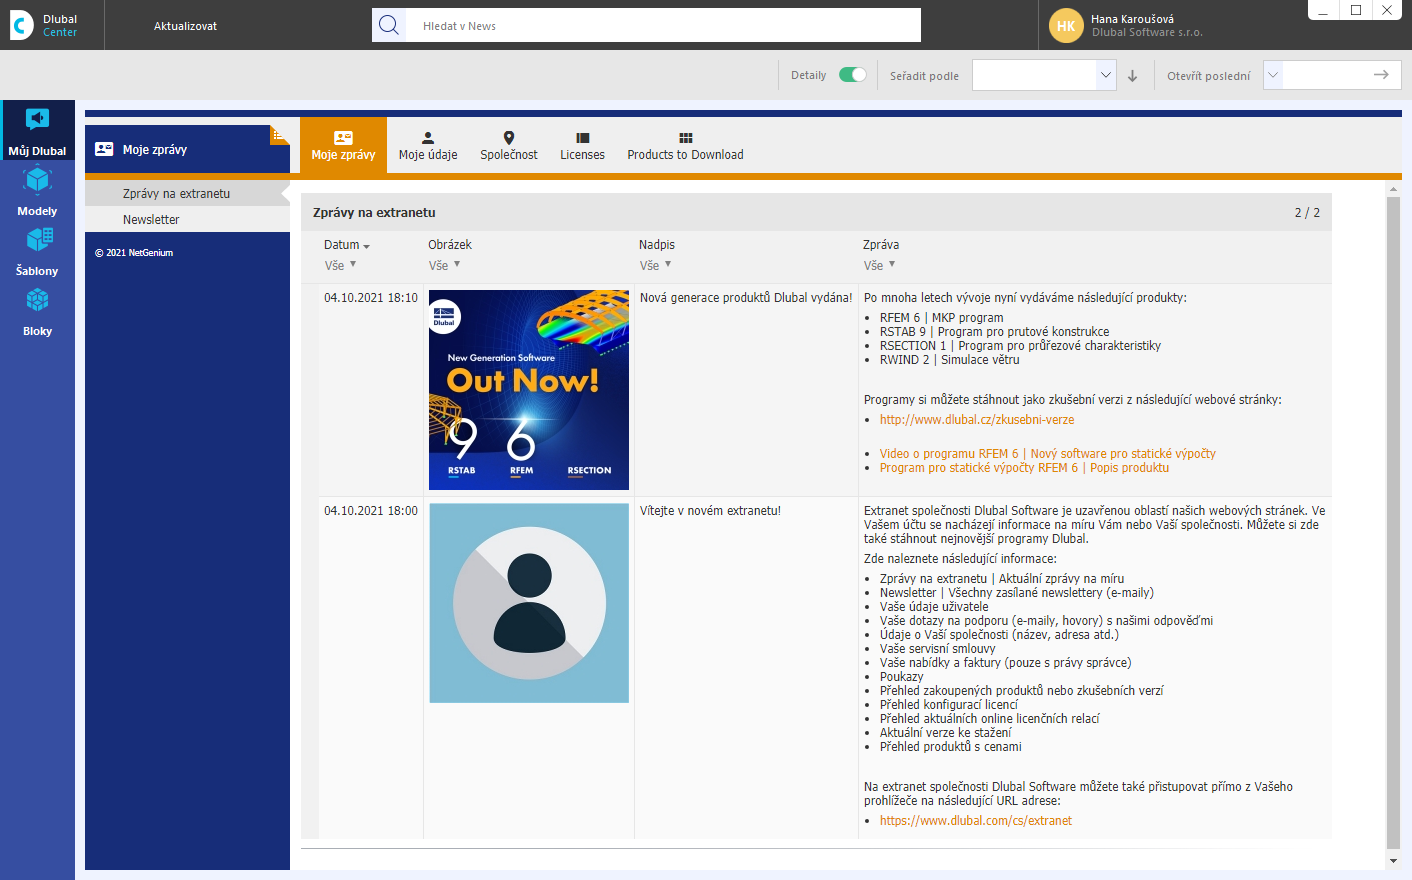Open the Video o programu RFEM 6 link
This screenshot has height=880, width=1412.
tap(1048, 454)
